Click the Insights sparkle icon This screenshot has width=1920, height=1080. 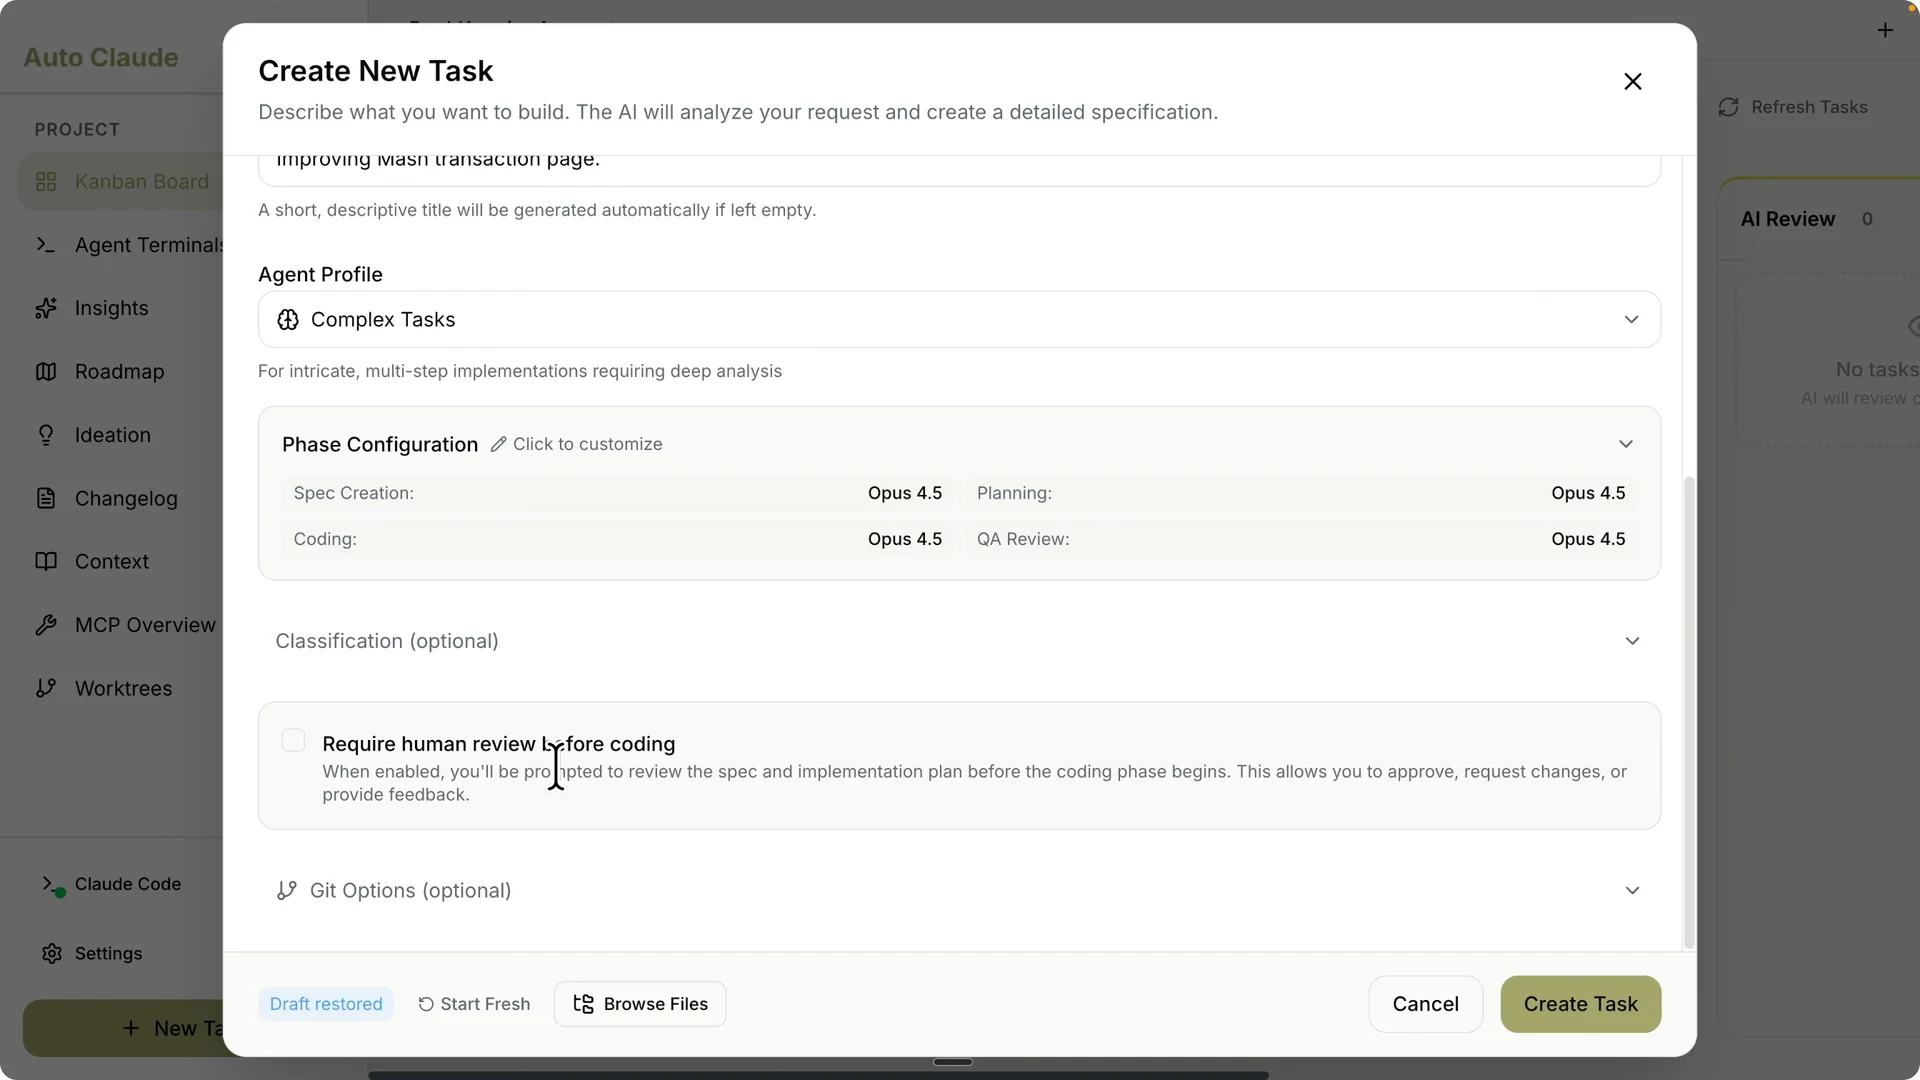point(46,308)
